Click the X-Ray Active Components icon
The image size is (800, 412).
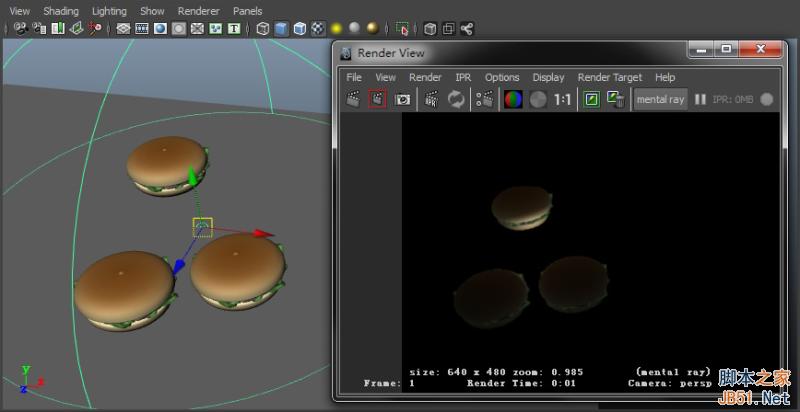click(448, 29)
